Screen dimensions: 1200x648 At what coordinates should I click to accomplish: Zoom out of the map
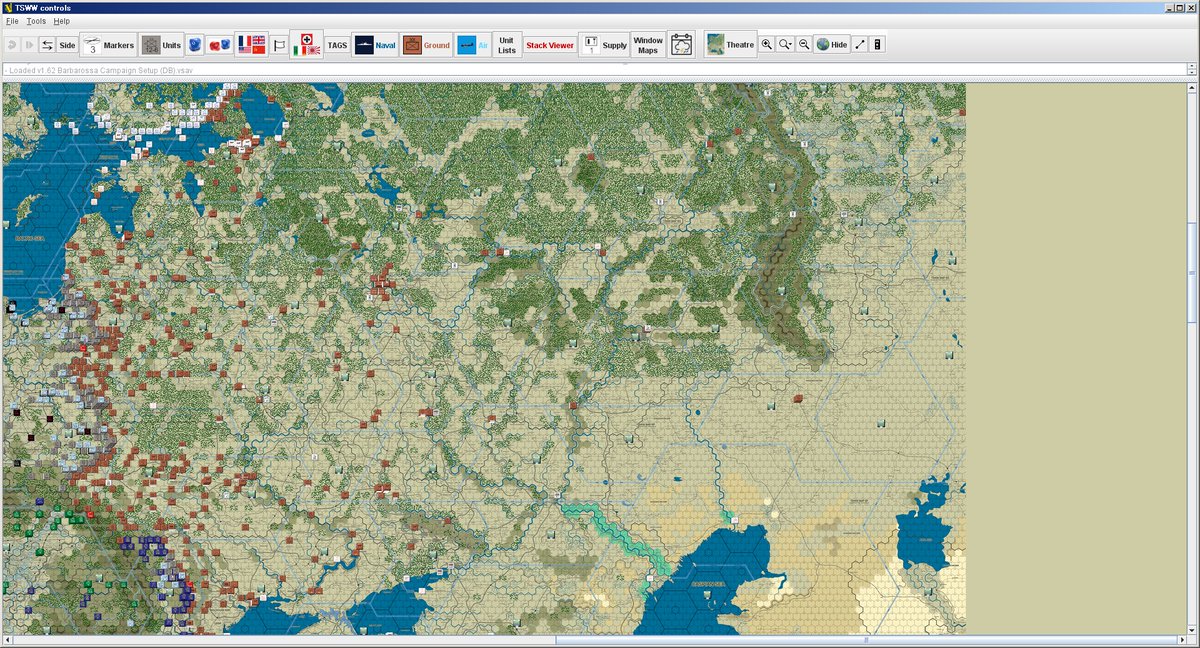click(803, 45)
